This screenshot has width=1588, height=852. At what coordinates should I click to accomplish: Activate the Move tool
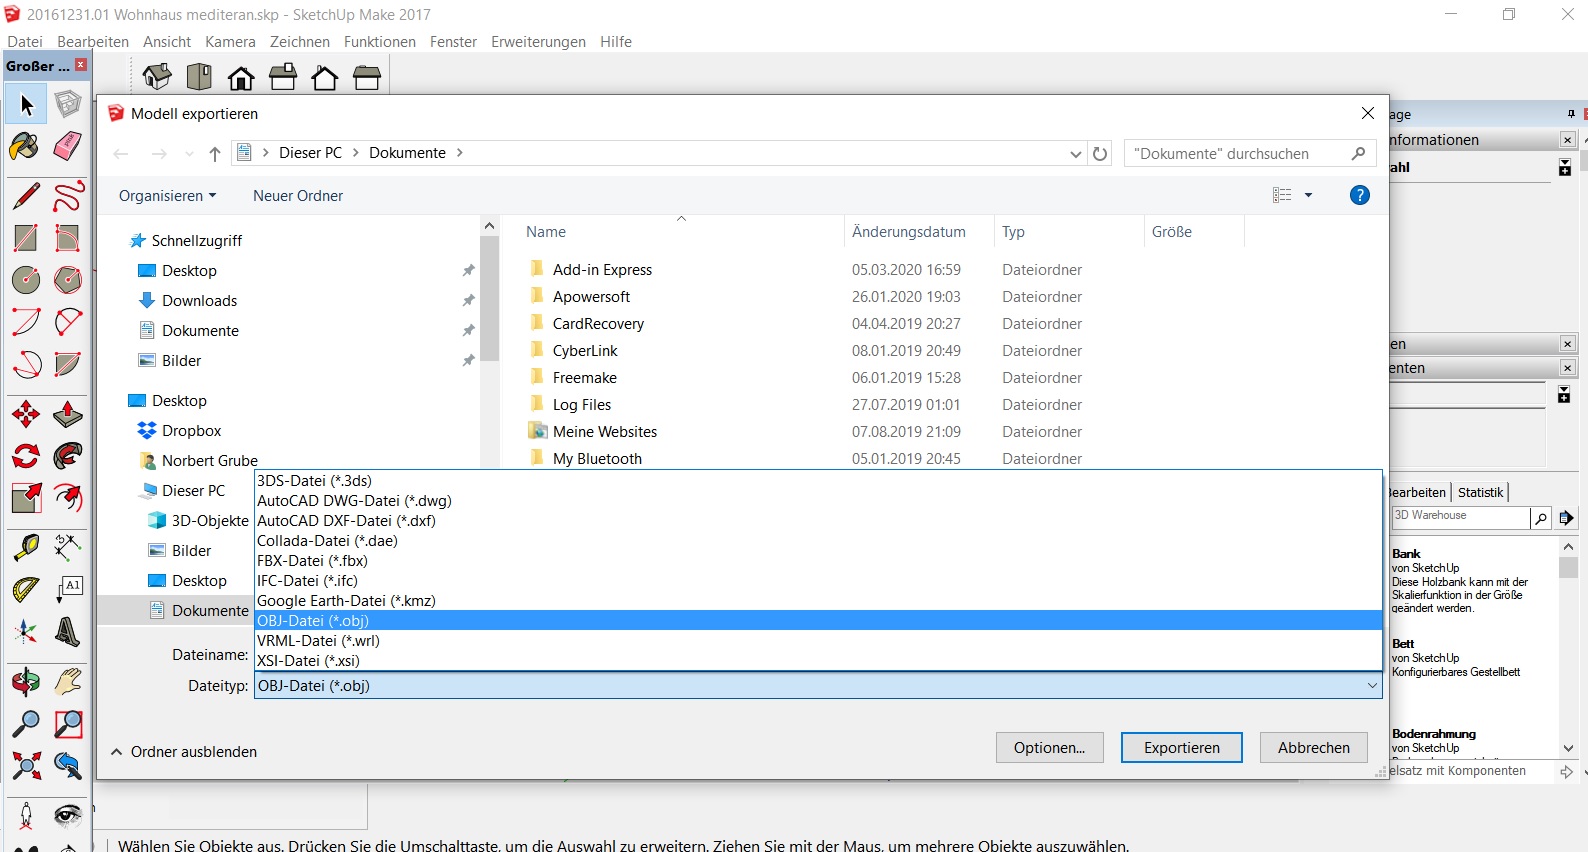point(26,413)
